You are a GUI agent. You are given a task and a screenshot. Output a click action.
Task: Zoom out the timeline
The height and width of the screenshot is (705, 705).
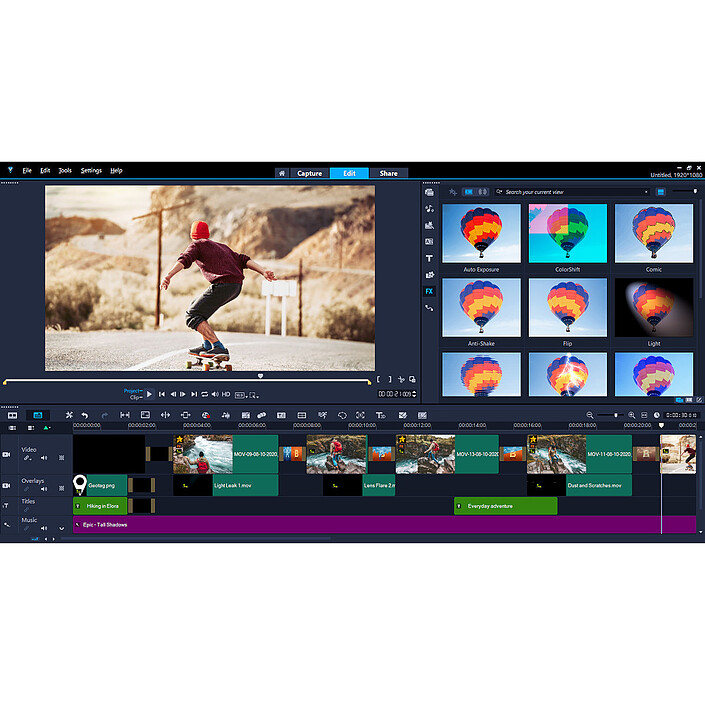coord(590,415)
